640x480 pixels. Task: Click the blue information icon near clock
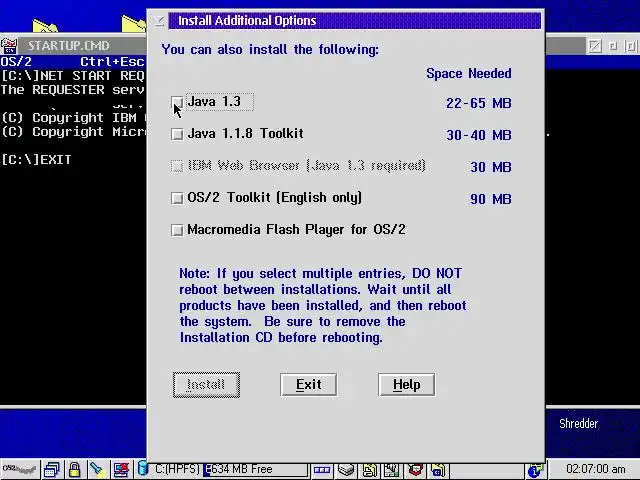(535, 470)
